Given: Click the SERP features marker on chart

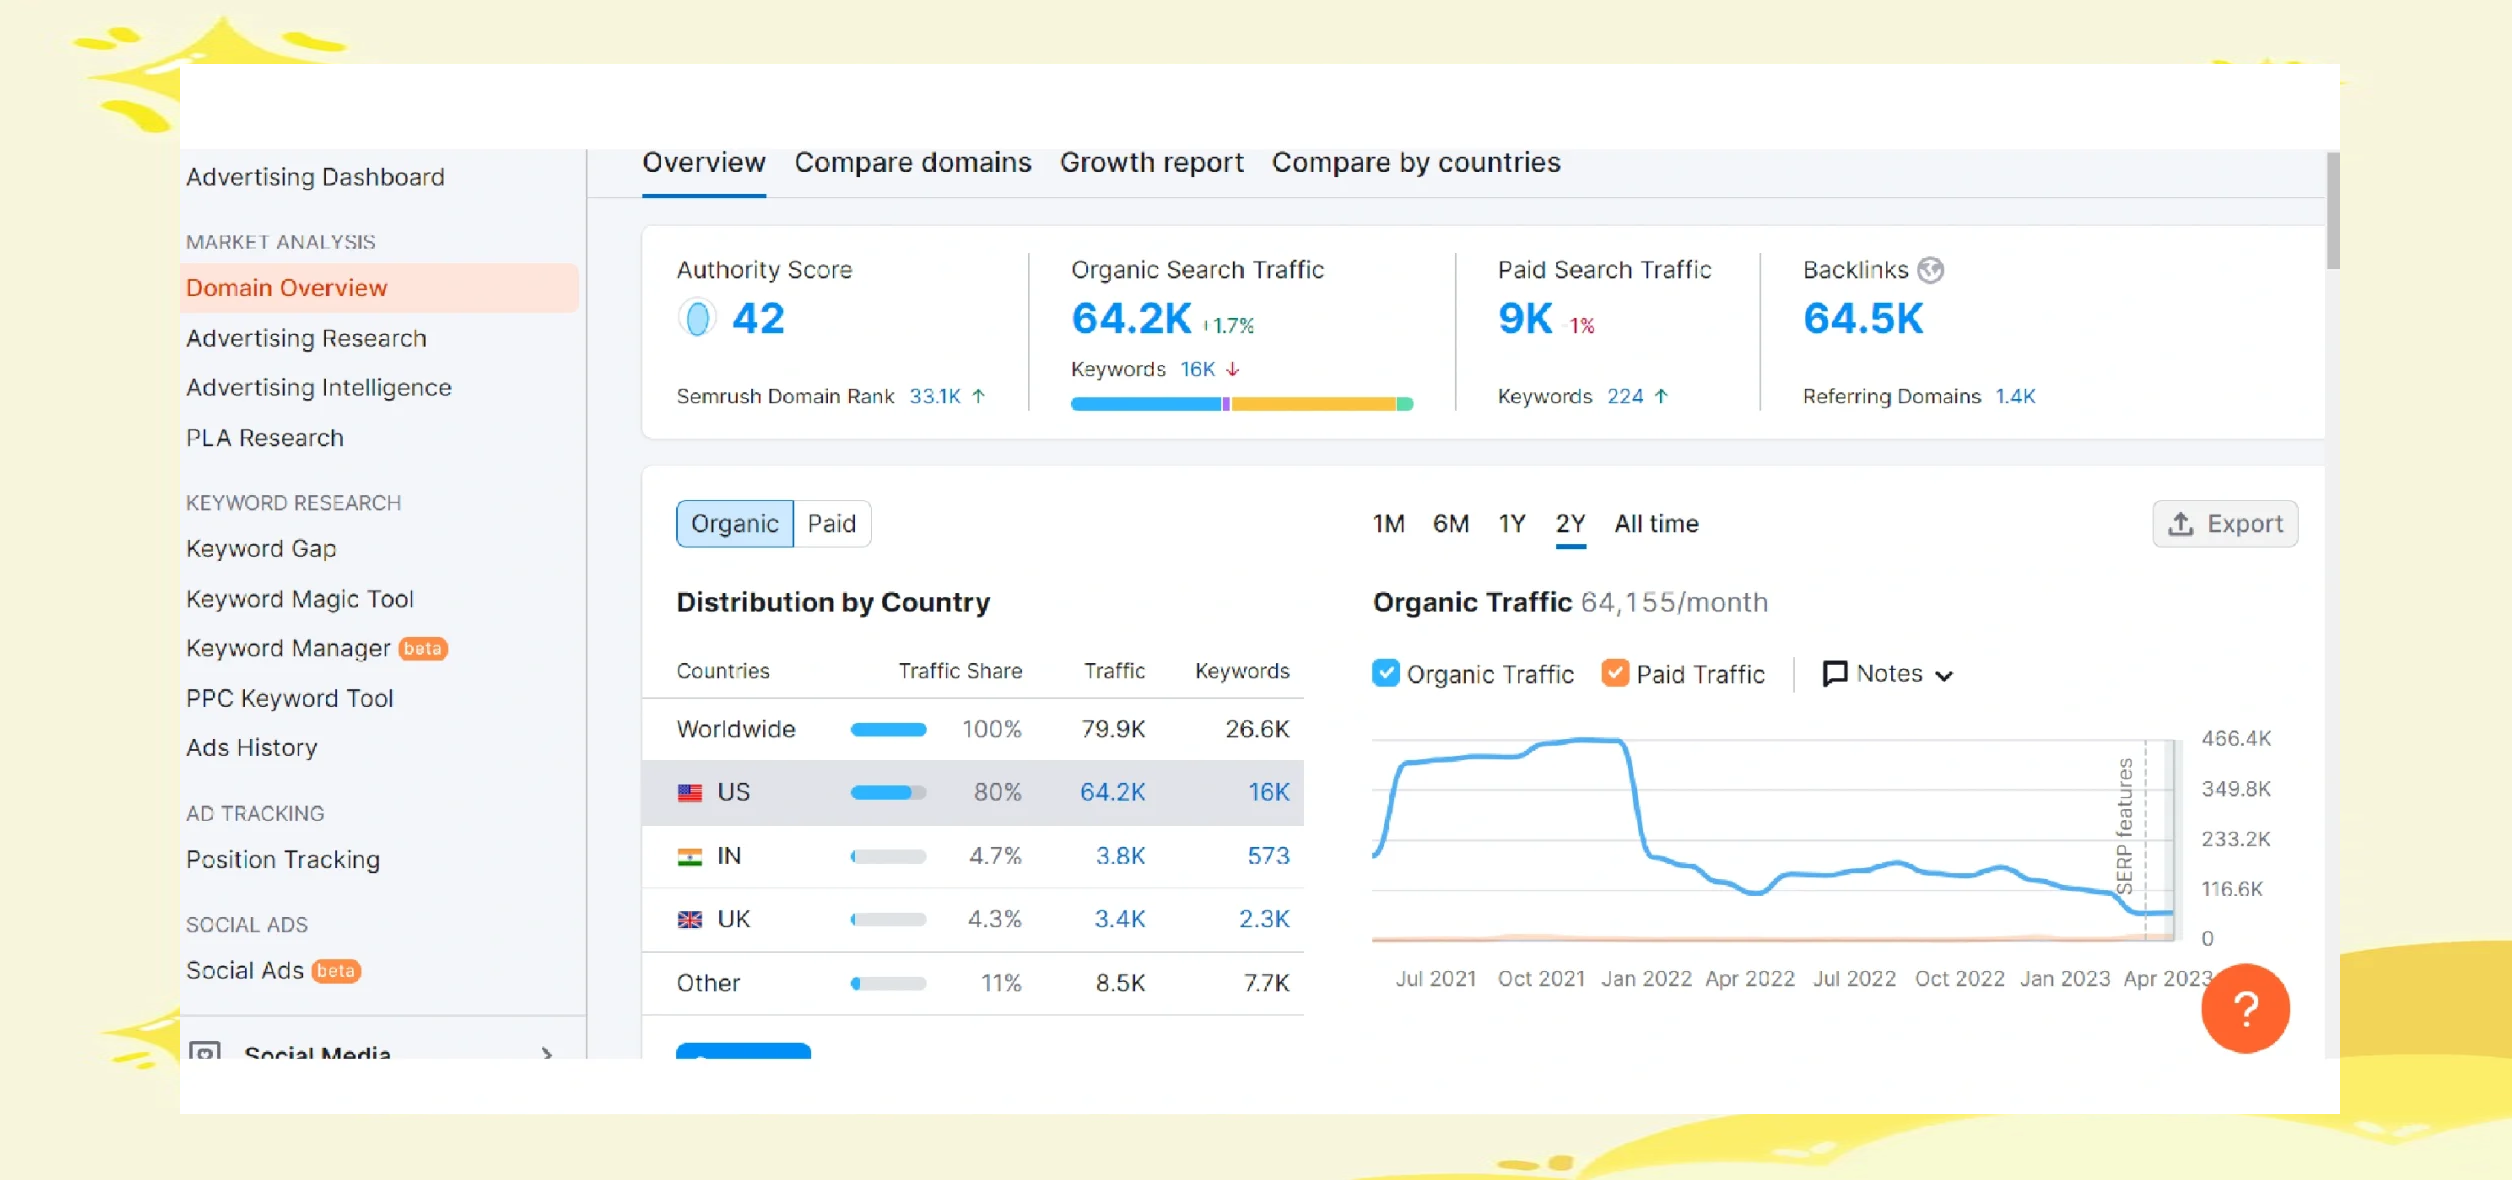Looking at the screenshot, I should tap(2125, 826).
